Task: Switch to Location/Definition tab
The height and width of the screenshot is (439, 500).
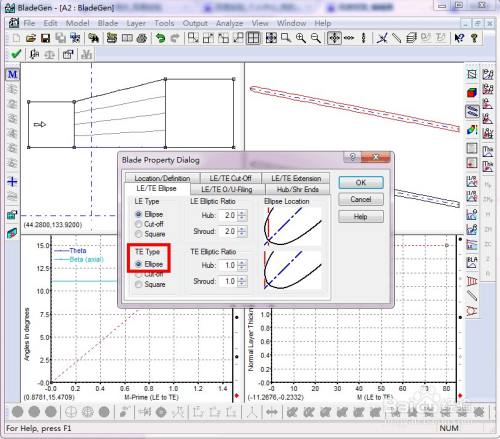Action: click(162, 178)
